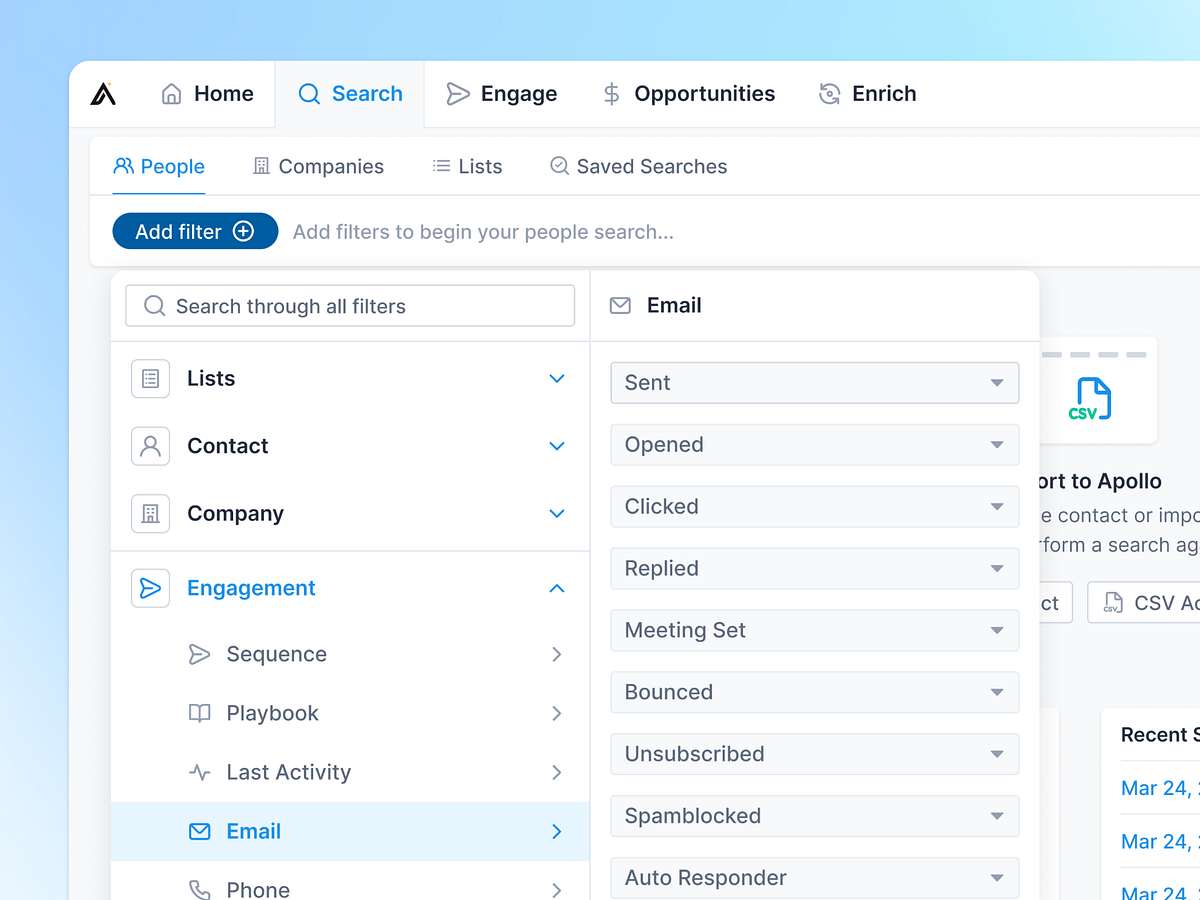Open the Sequence submenu arrow
Screen dimensions: 1200x900
[x=557, y=654]
